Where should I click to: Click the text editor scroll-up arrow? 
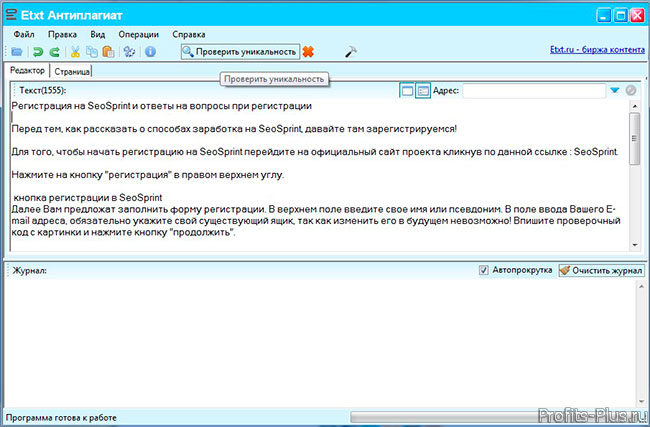[x=634, y=107]
